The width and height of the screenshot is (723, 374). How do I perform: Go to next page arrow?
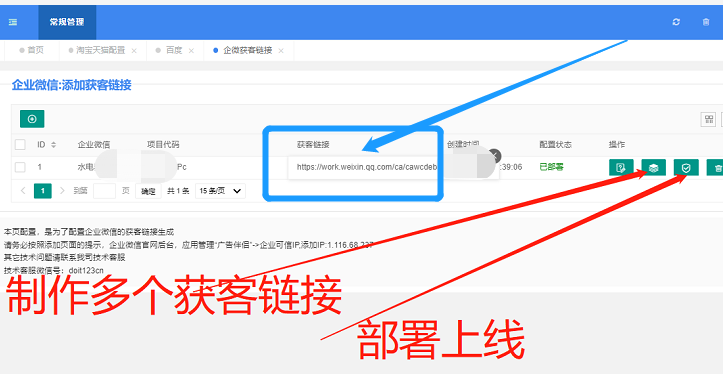pyautogui.click(x=62, y=190)
